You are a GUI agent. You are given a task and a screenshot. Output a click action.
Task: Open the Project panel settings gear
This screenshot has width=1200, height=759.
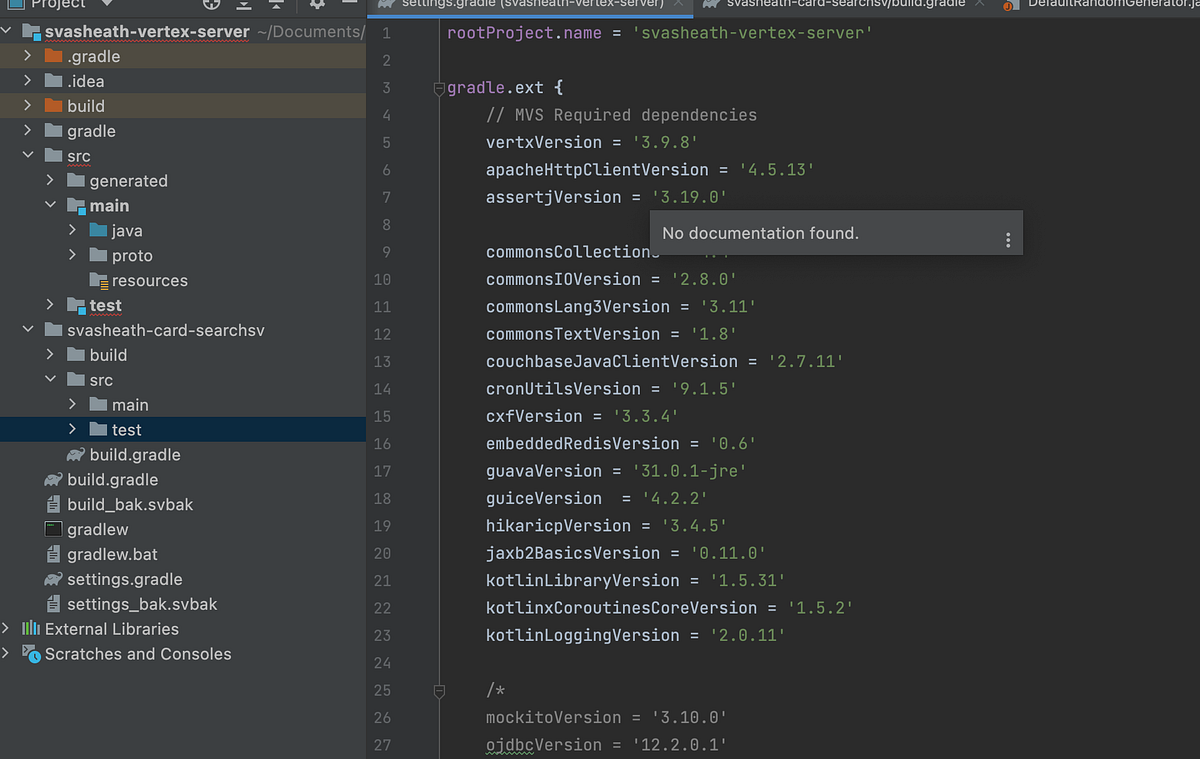pyautogui.click(x=317, y=6)
